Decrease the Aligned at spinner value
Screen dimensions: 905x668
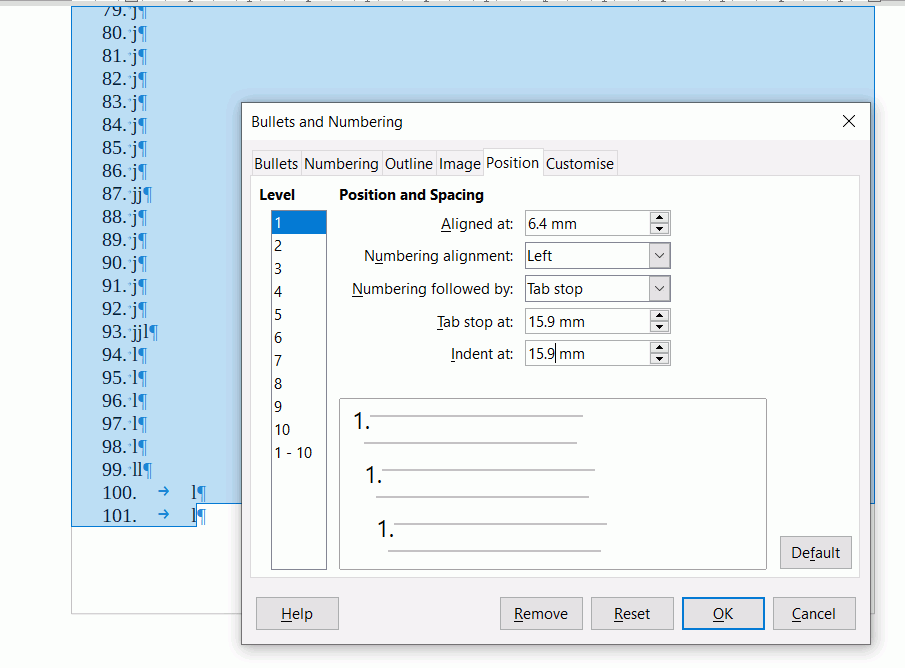pos(659,229)
